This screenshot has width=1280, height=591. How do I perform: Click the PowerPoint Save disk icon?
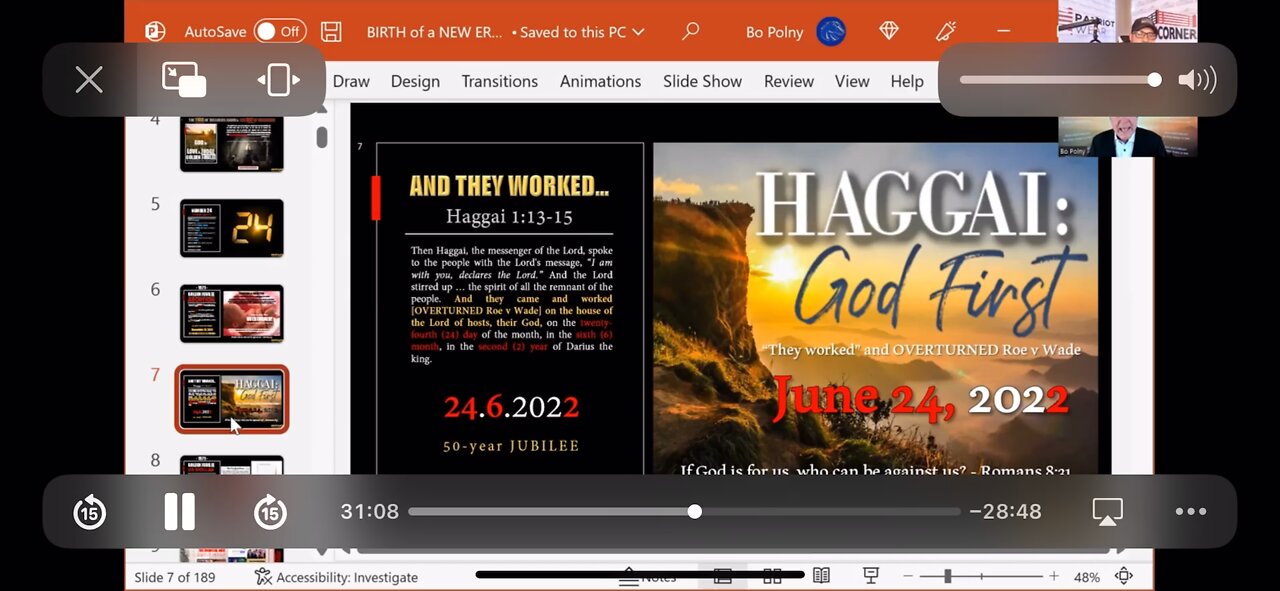click(x=331, y=31)
